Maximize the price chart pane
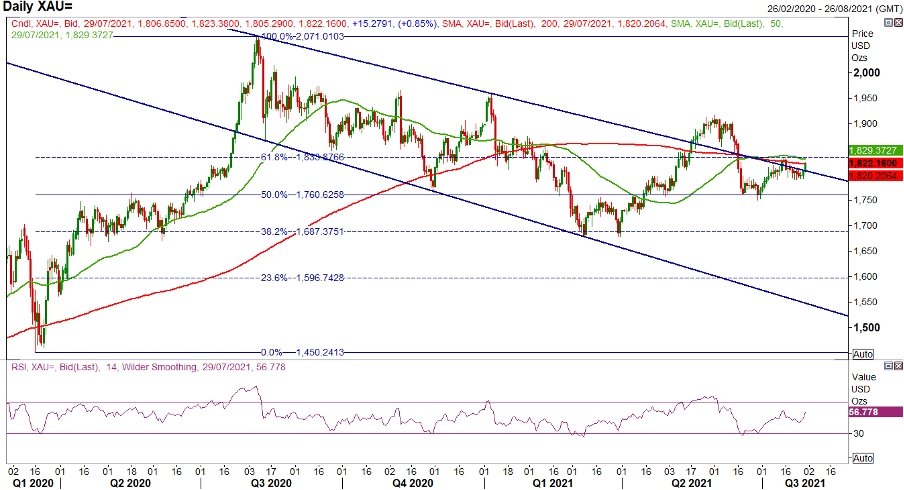This screenshot has width=904, height=490. (x=888, y=22)
